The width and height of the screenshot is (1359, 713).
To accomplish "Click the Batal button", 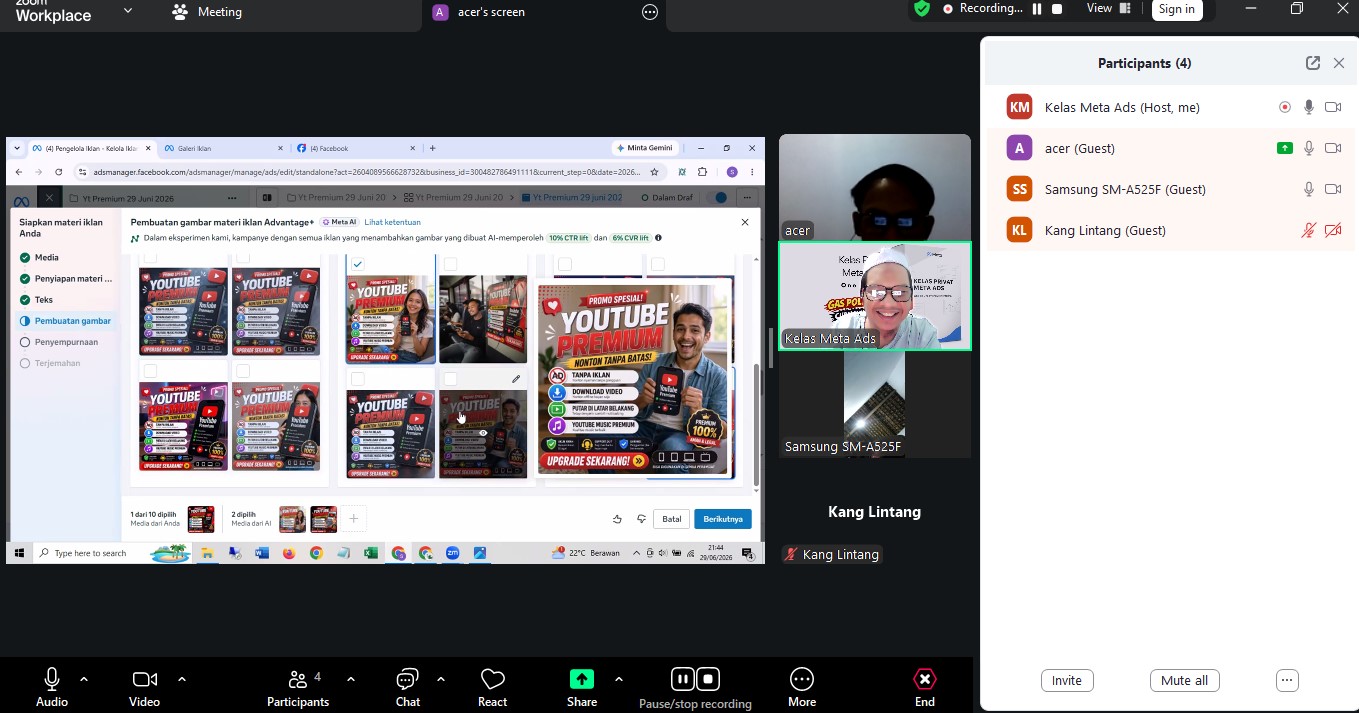I will pos(672,519).
